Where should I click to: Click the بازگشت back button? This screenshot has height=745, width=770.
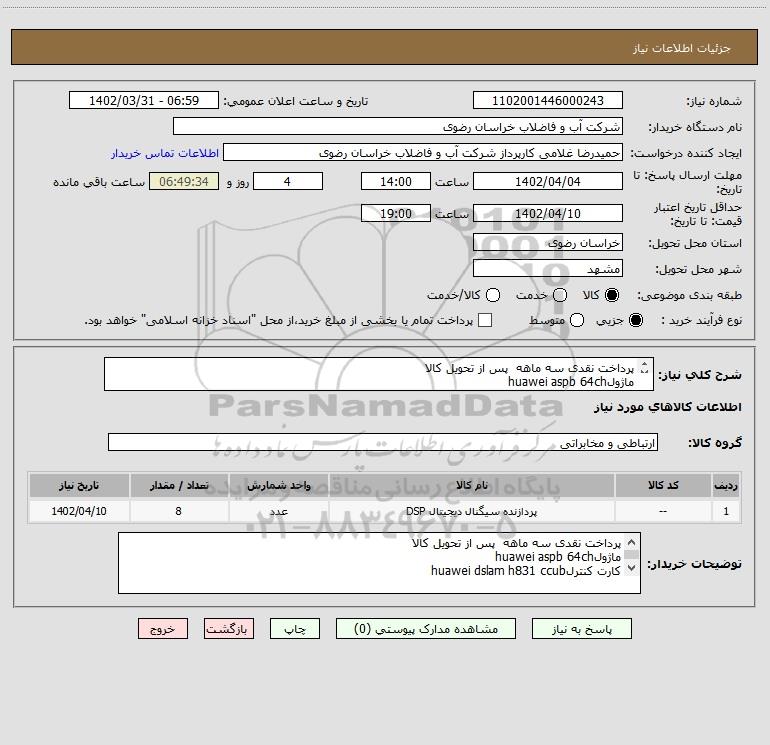[229, 629]
